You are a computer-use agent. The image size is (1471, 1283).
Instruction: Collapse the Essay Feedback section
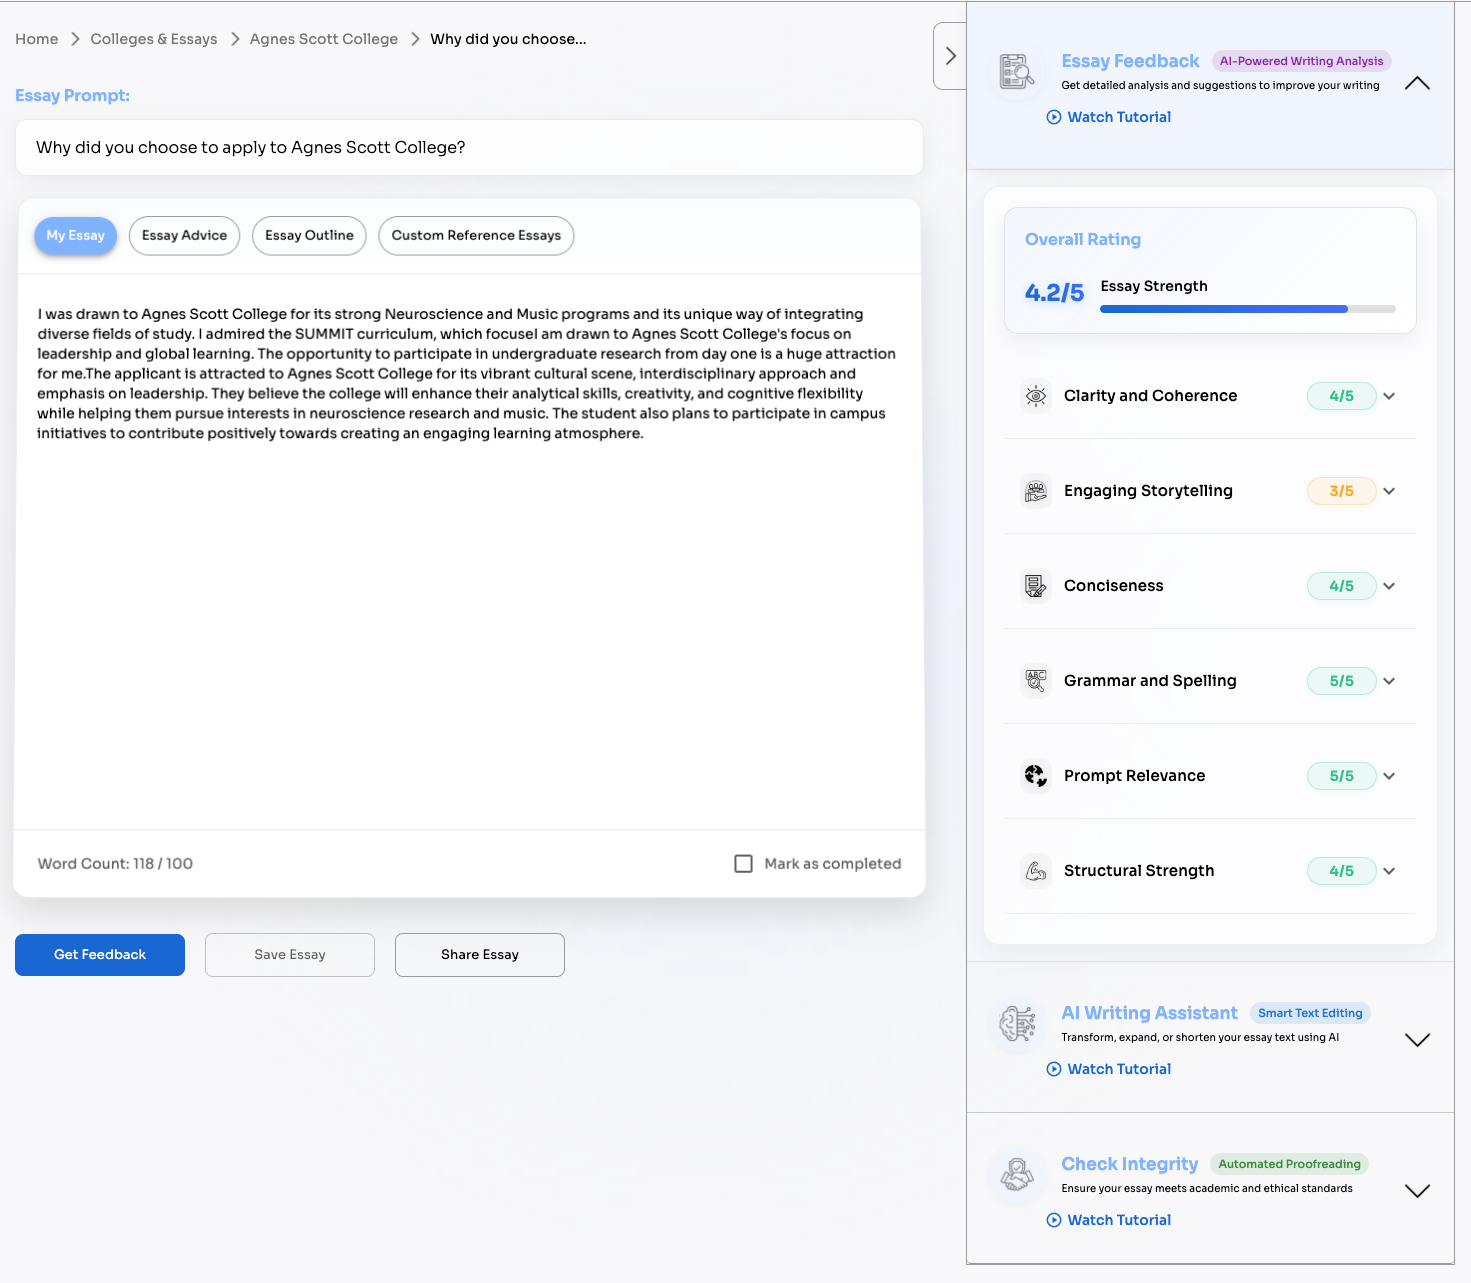tap(1417, 84)
